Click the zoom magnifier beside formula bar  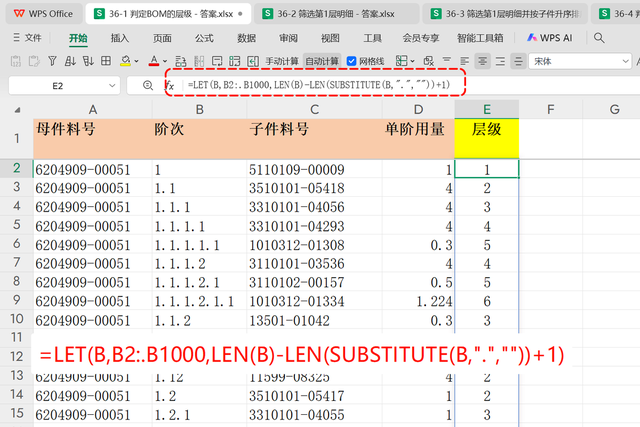pos(148,85)
